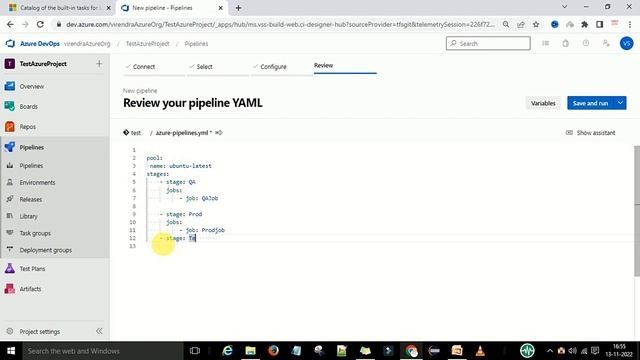Open the VS account avatar
This screenshot has width=640, height=360.
(627, 43)
